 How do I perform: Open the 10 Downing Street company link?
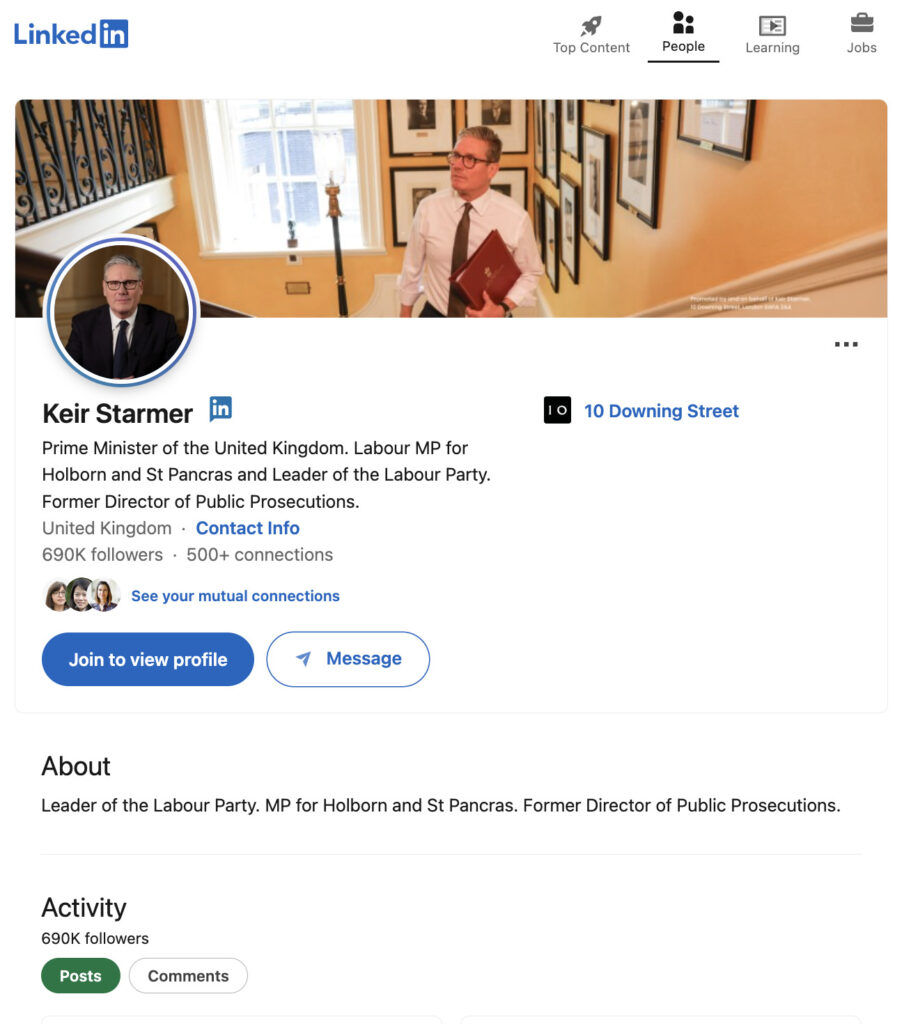661,411
